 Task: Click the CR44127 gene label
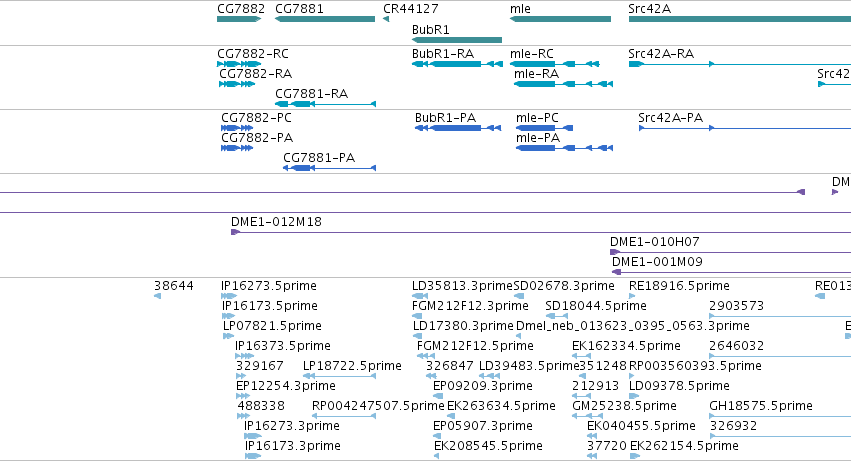point(411,9)
